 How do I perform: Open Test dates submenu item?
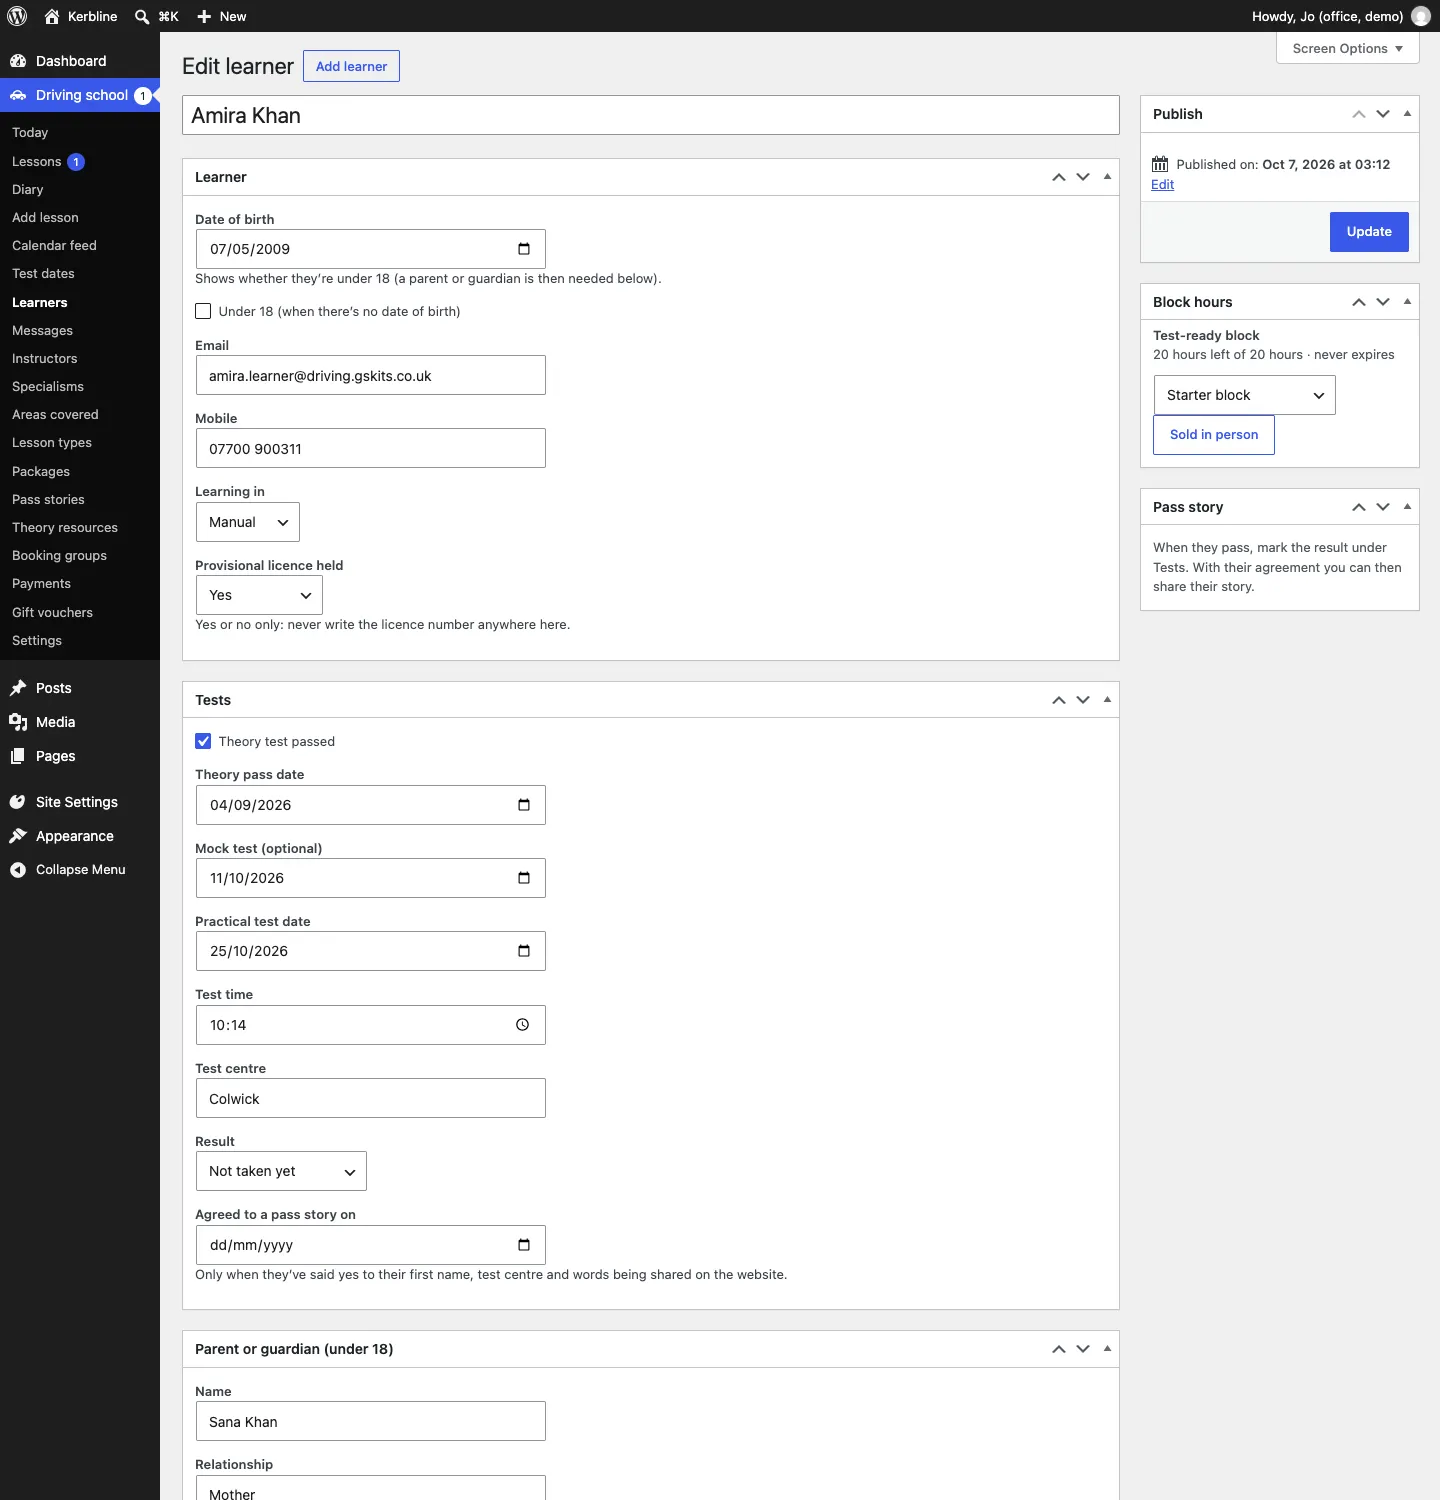(x=43, y=273)
